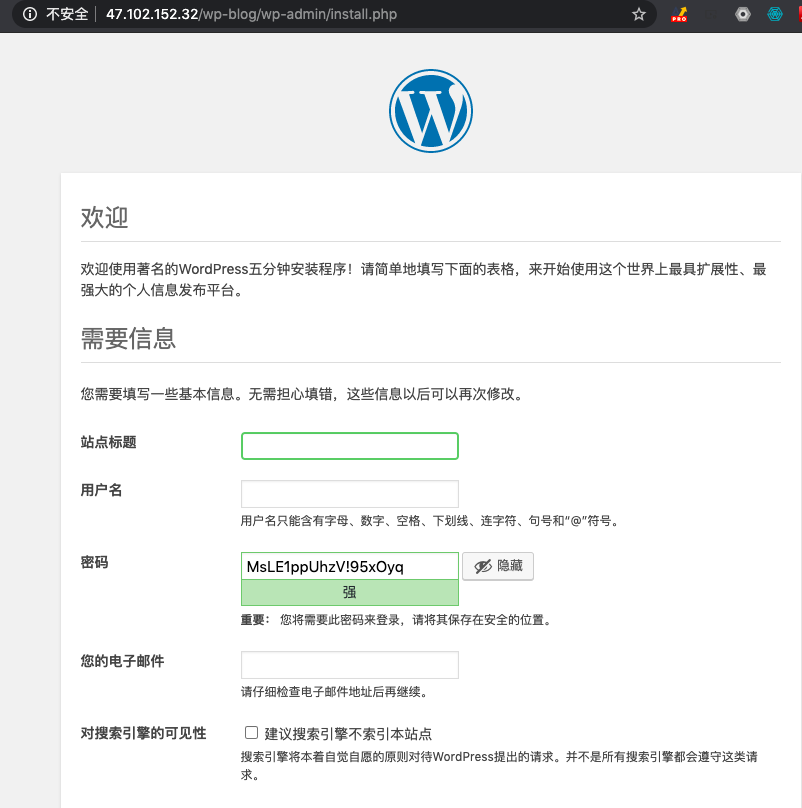Open the gray hexagon extension icon
This screenshot has height=808, width=802.
click(743, 14)
